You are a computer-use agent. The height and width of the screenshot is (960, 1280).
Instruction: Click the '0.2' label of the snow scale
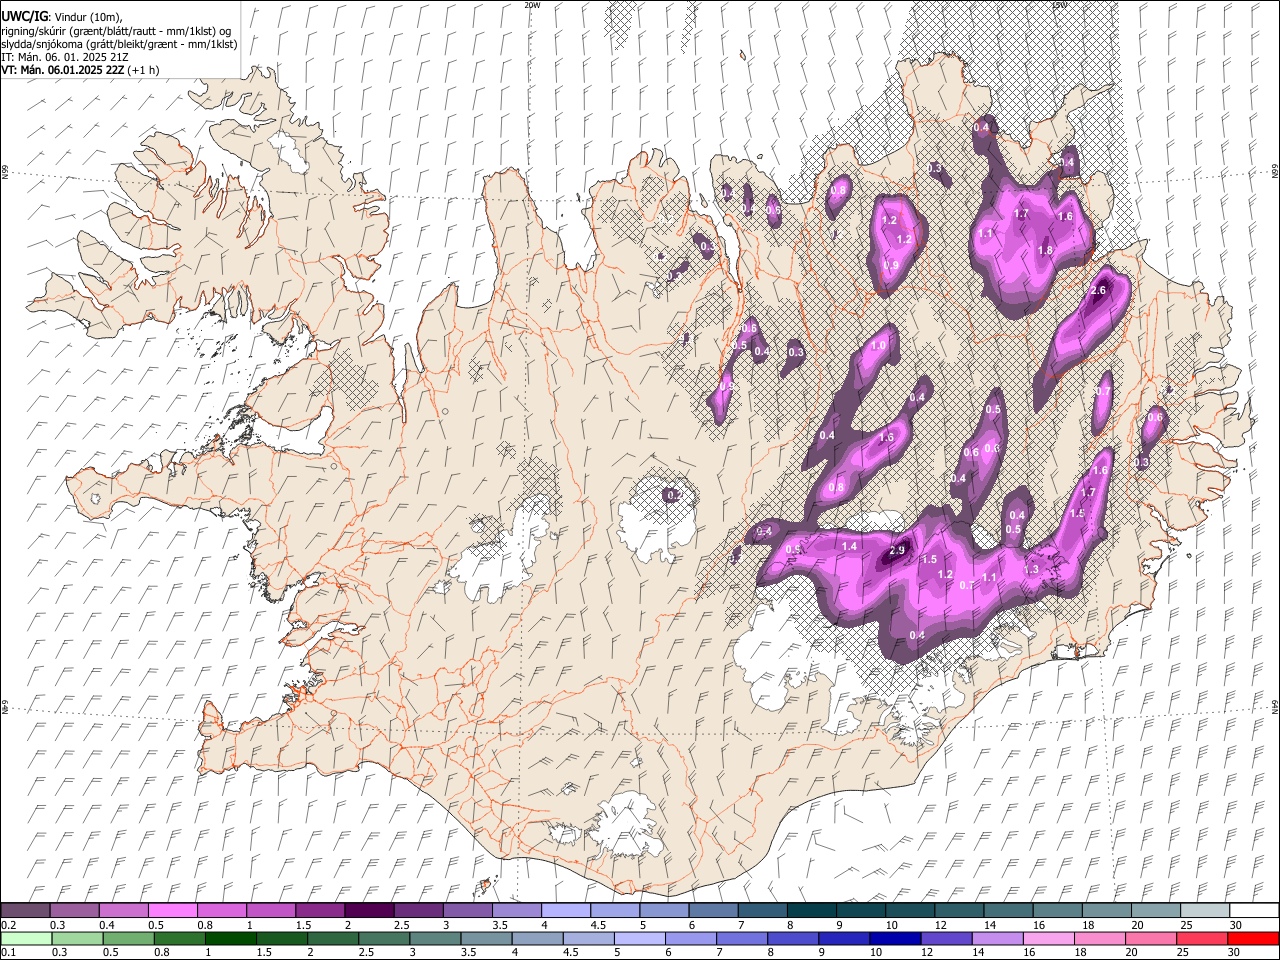8,925
